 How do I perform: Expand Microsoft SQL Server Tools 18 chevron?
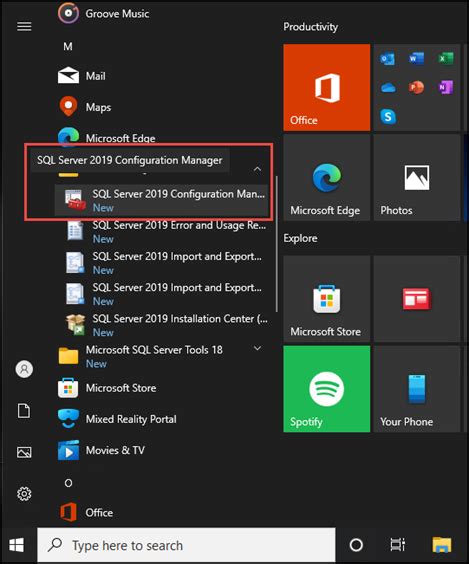click(257, 348)
